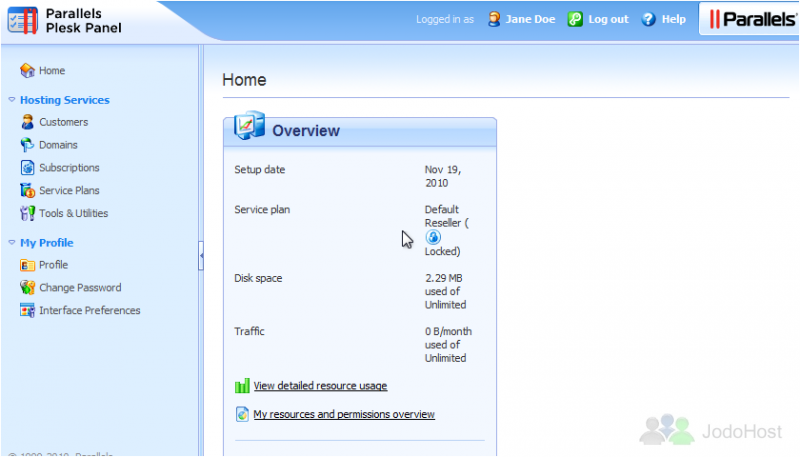This screenshot has width=800, height=457.
Task: Click the Service Plans icon
Action: point(27,190)
